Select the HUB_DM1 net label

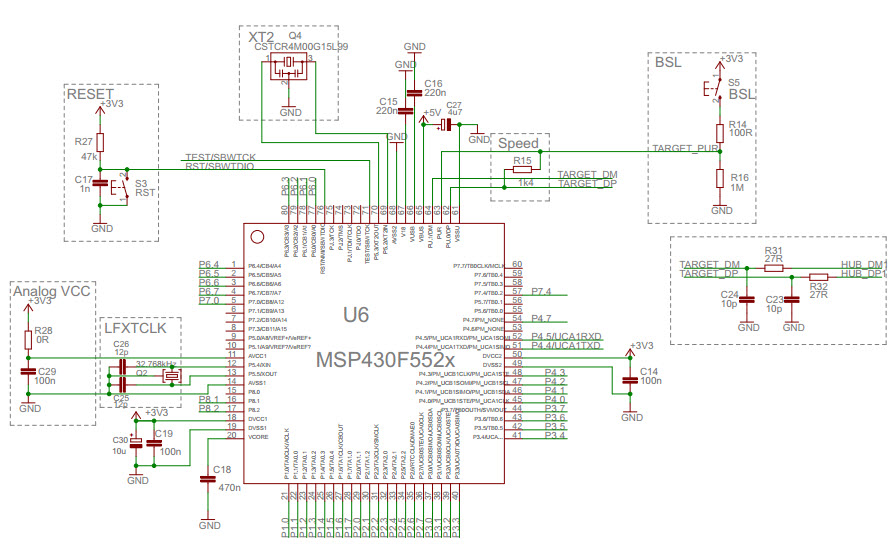pos(864,265)
